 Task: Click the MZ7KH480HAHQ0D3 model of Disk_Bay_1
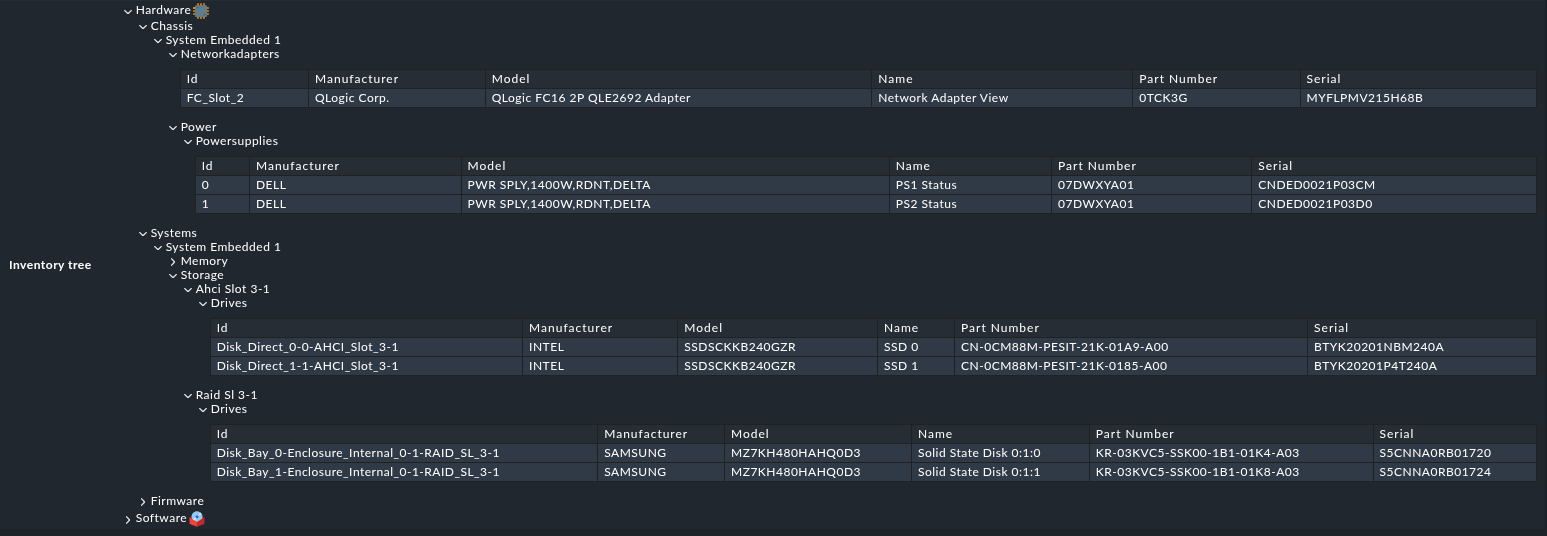pos(795,472)
